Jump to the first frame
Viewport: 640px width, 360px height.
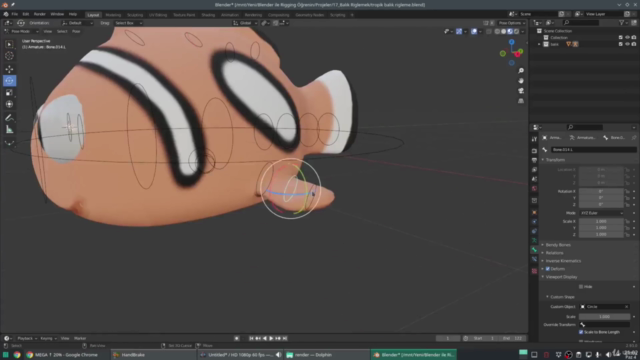coord(251,338)
